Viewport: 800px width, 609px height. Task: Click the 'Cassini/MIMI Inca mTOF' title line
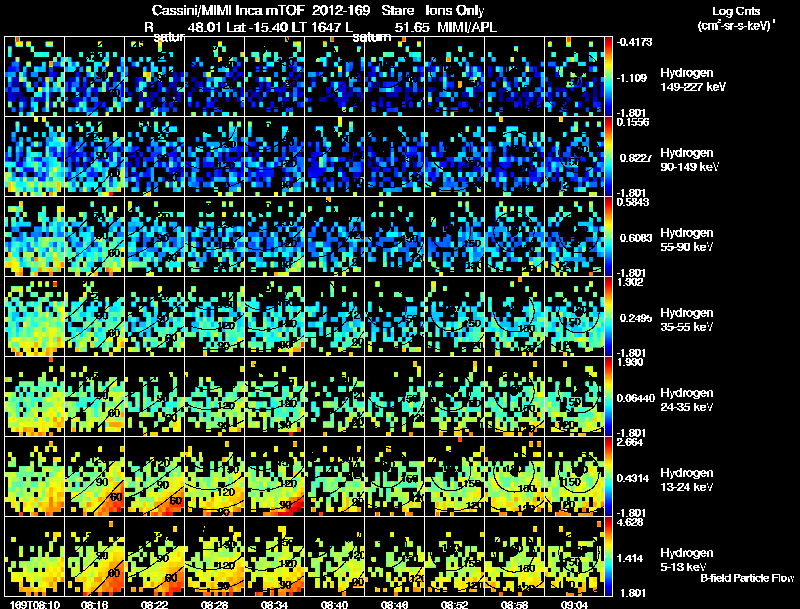[x=318, y=11]
